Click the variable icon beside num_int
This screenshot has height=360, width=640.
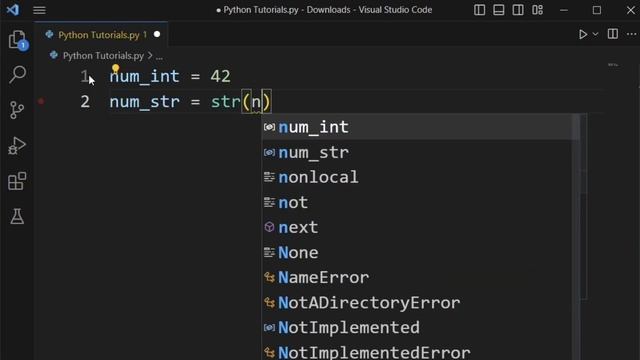pos(269,127)
